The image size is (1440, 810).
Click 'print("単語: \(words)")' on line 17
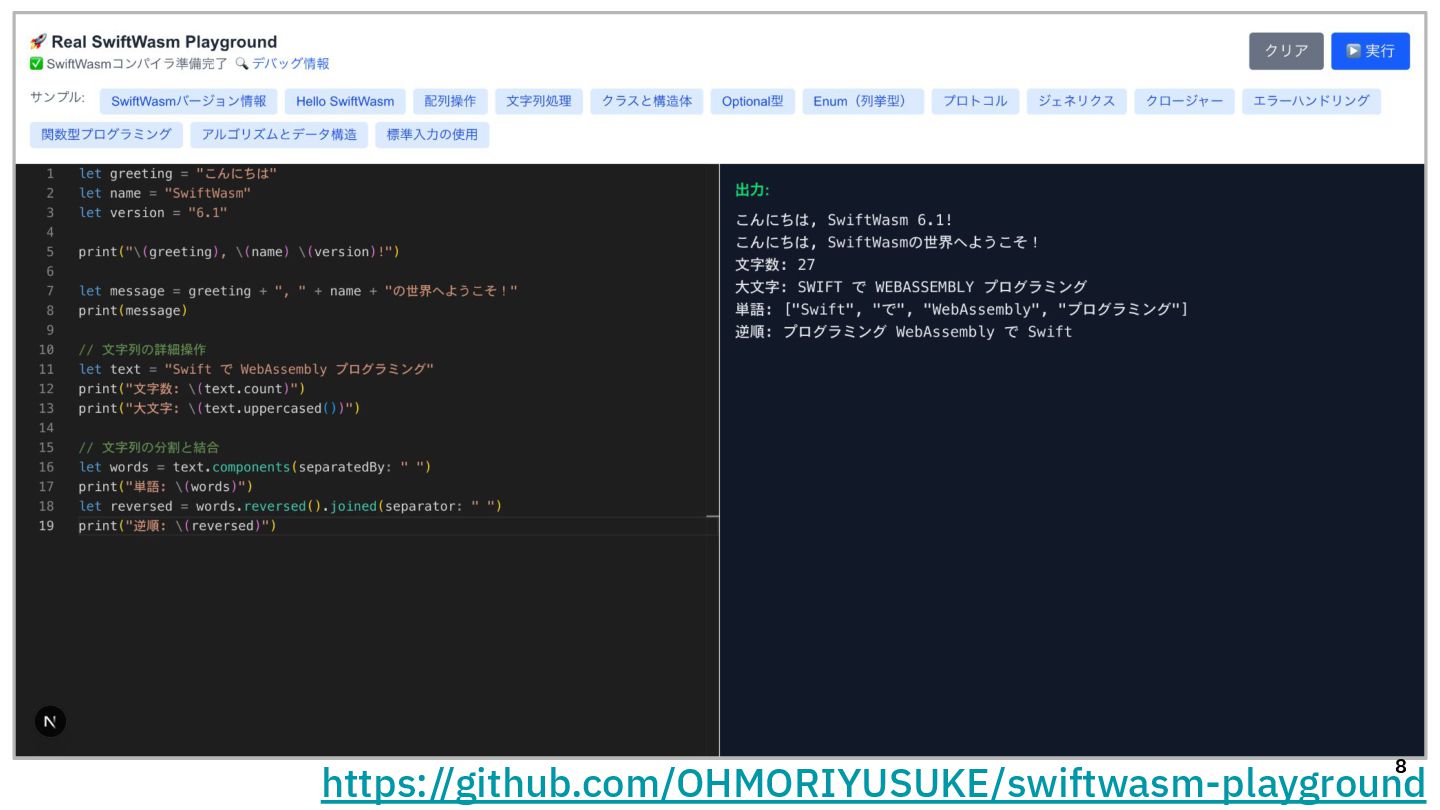[166, 486]
